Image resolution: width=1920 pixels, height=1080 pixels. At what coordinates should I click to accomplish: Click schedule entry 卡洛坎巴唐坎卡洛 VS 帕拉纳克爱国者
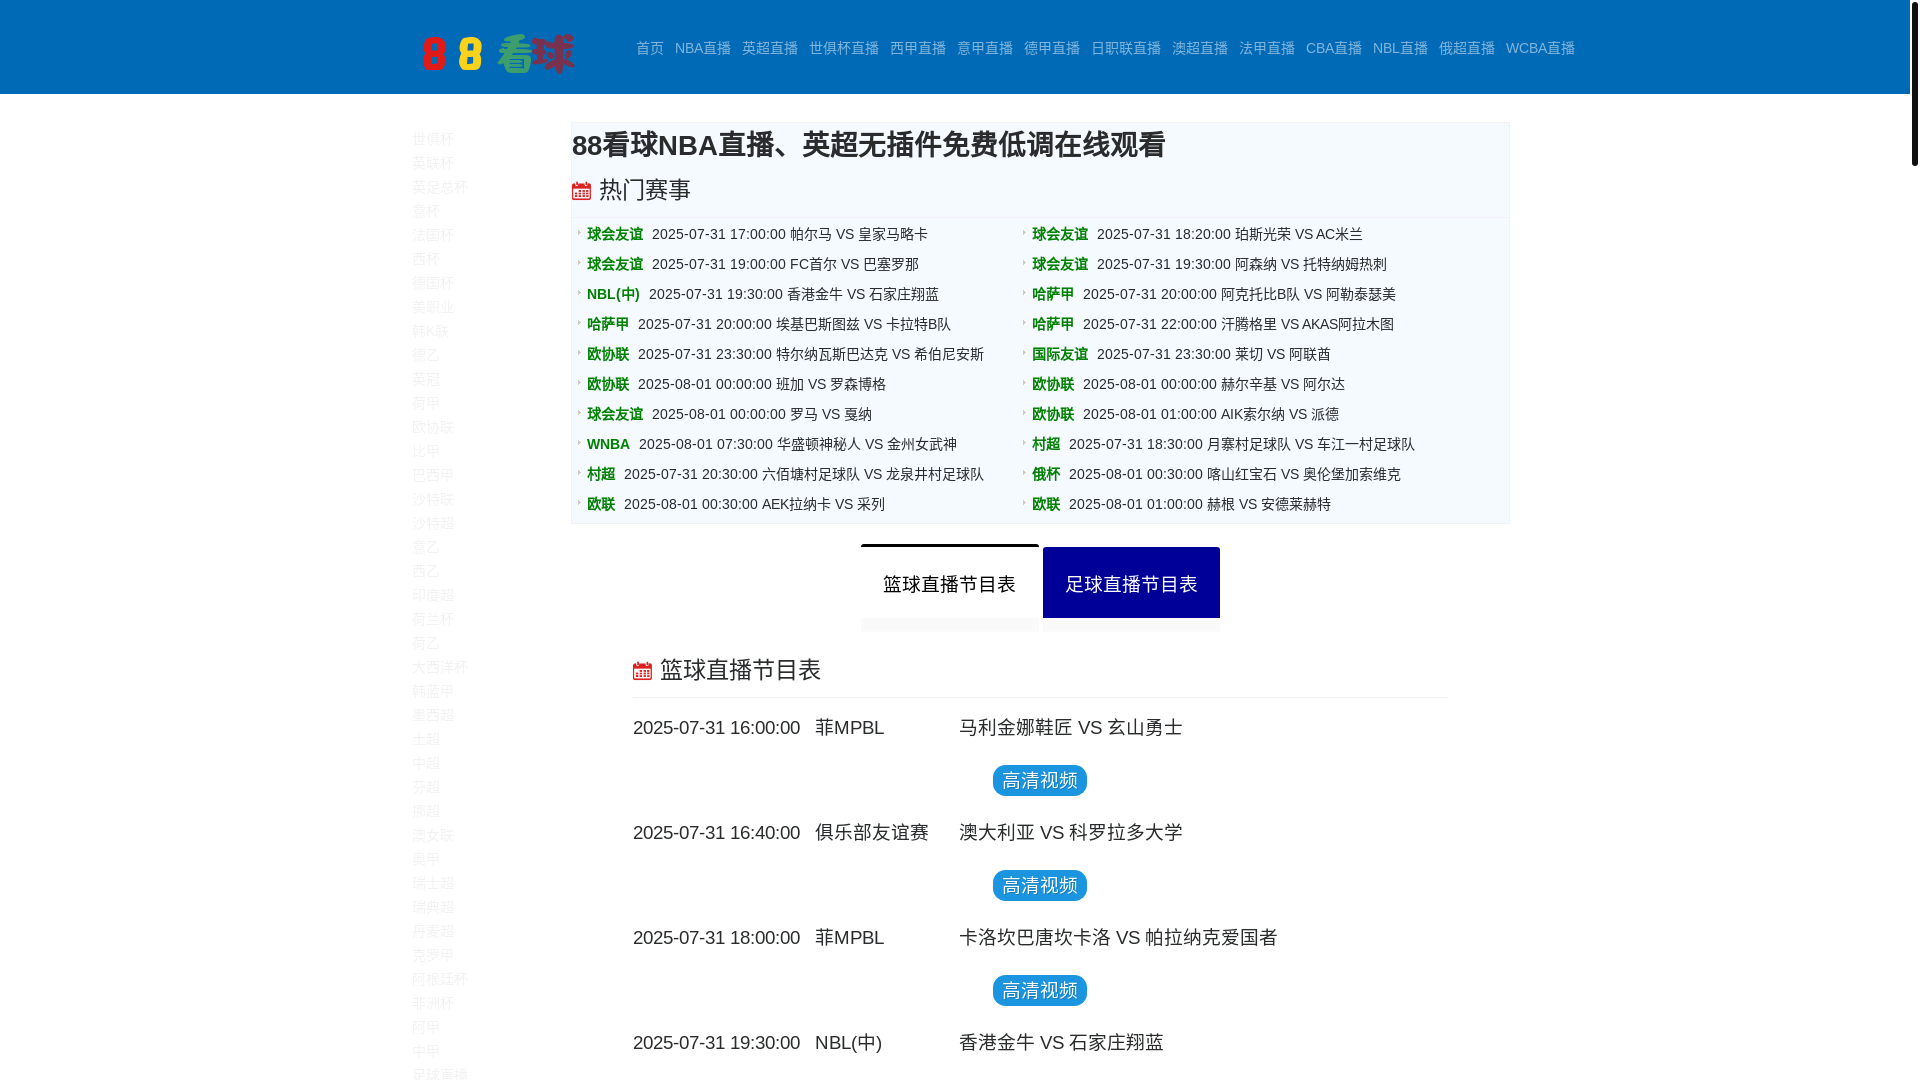click(x=1118, y=938)
